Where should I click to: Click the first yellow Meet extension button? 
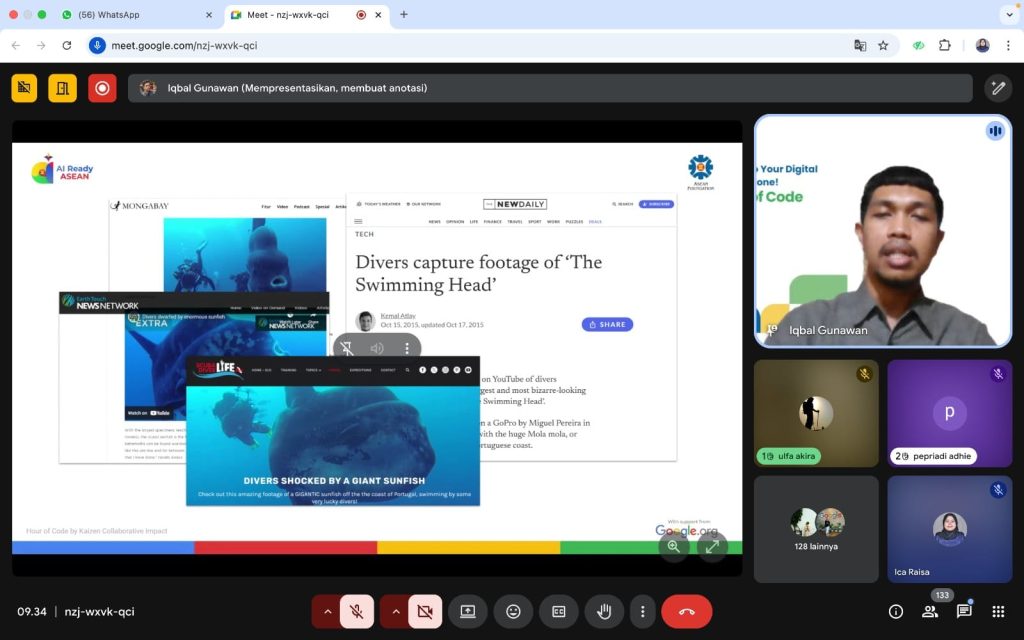pos(24,88)
